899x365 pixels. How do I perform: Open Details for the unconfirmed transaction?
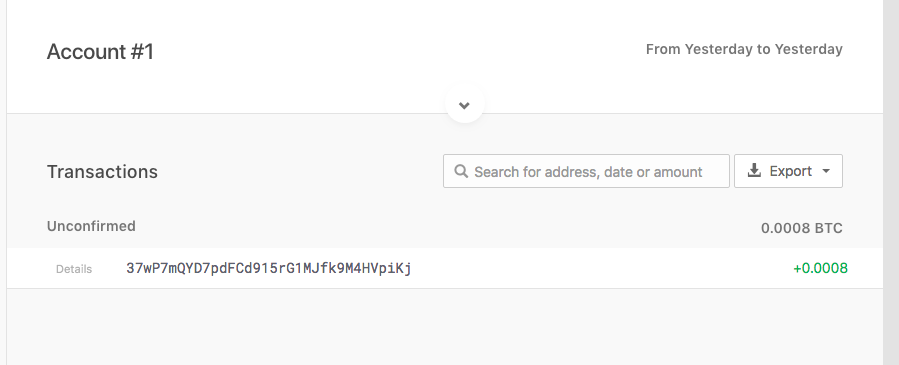pyautogui.click(x=73, y=269)
